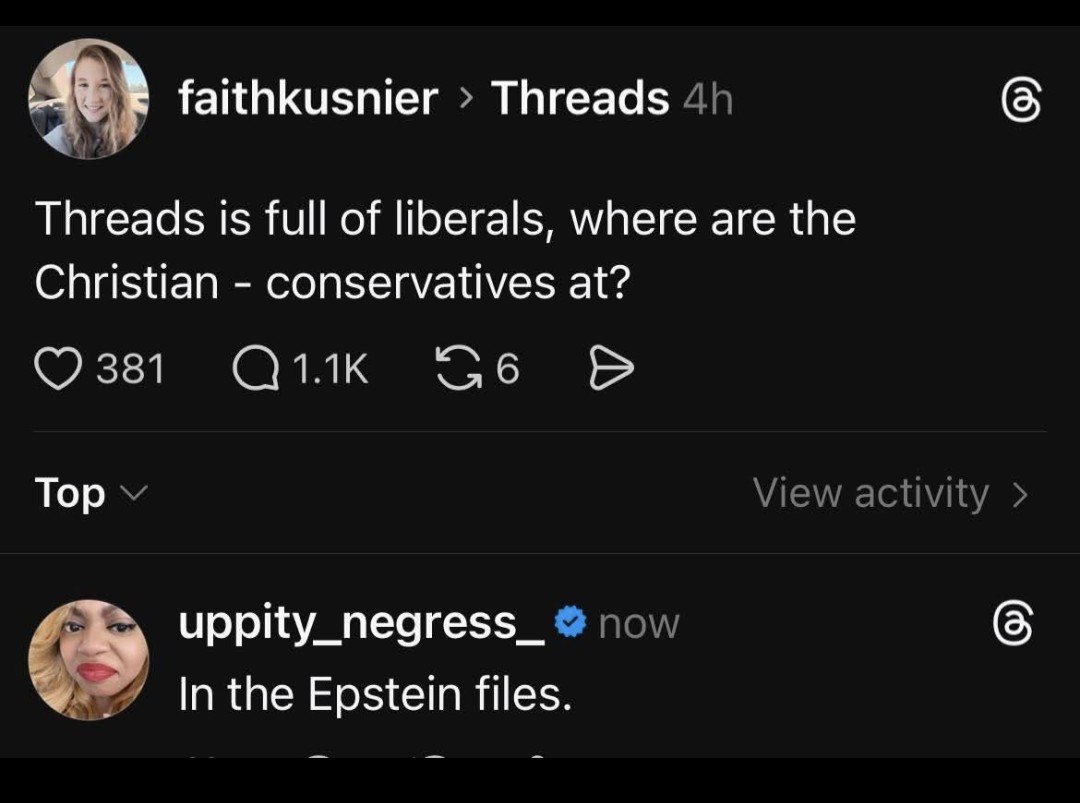The image size is (1080, 803).
Task: View uppity_negress_ profile picture
Action: click(x=88, y=660)
